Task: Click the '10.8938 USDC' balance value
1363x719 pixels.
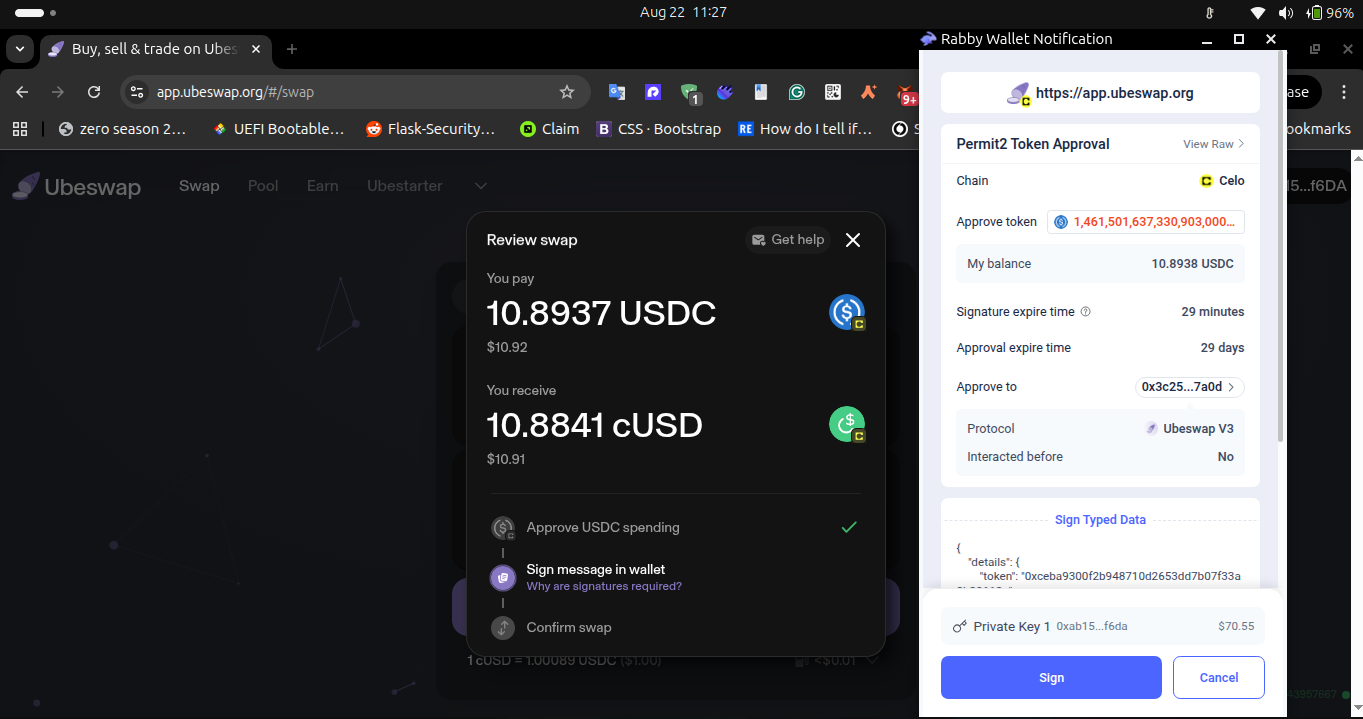Action: click(1192, 264)
